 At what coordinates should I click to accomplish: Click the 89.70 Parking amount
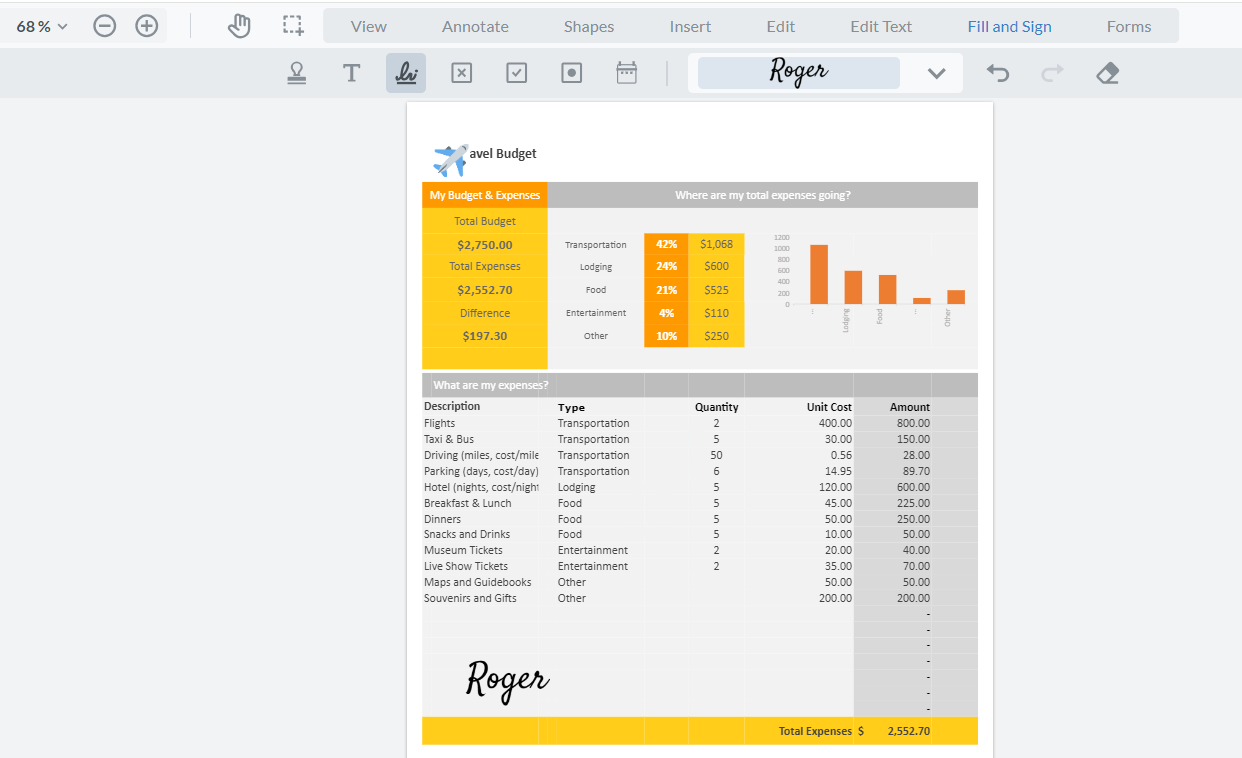coord(916,471)
